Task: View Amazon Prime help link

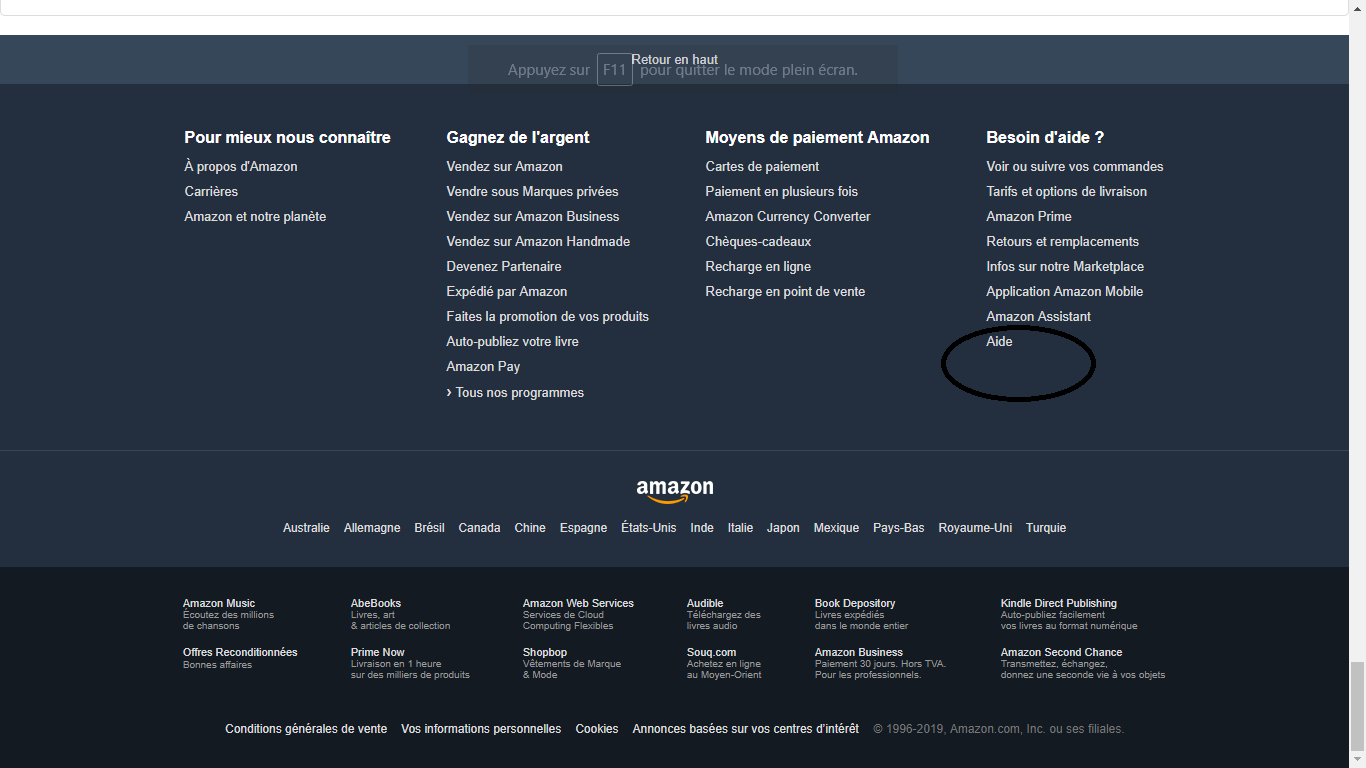Action: [x=1029, y=217]
